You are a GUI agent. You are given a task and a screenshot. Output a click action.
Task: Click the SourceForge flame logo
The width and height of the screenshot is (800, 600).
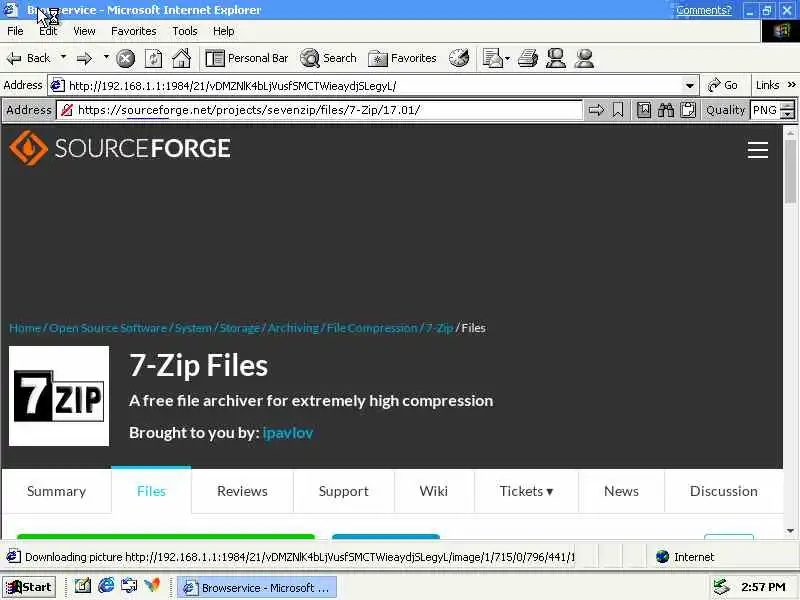pos(28,148)
